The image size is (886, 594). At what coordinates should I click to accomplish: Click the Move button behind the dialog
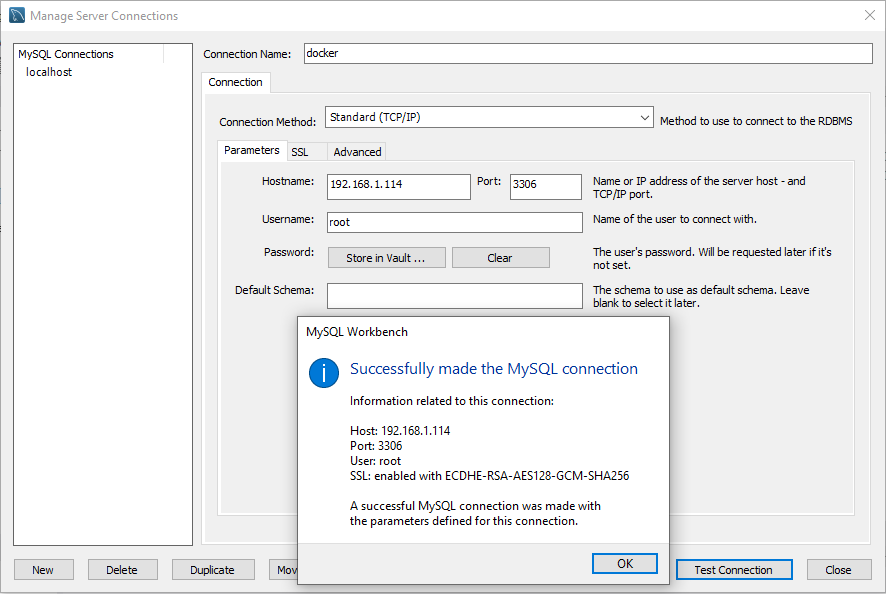pos(284,570)
